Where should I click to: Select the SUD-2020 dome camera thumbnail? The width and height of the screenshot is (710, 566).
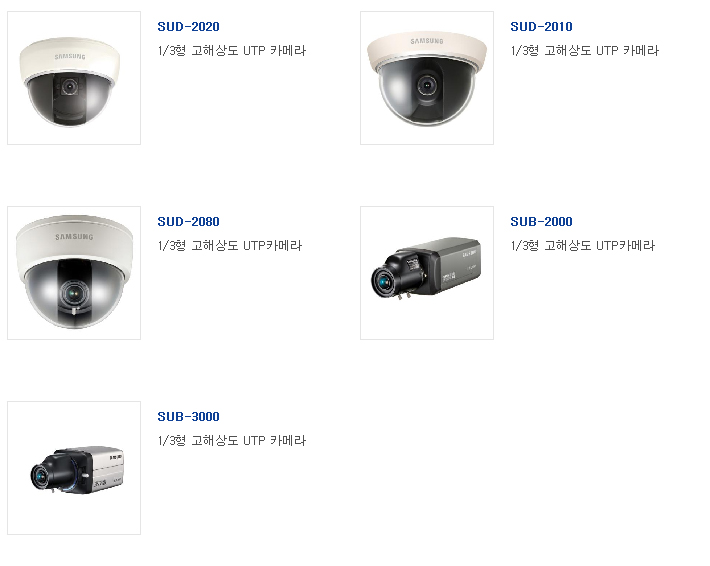pos(74,78)
